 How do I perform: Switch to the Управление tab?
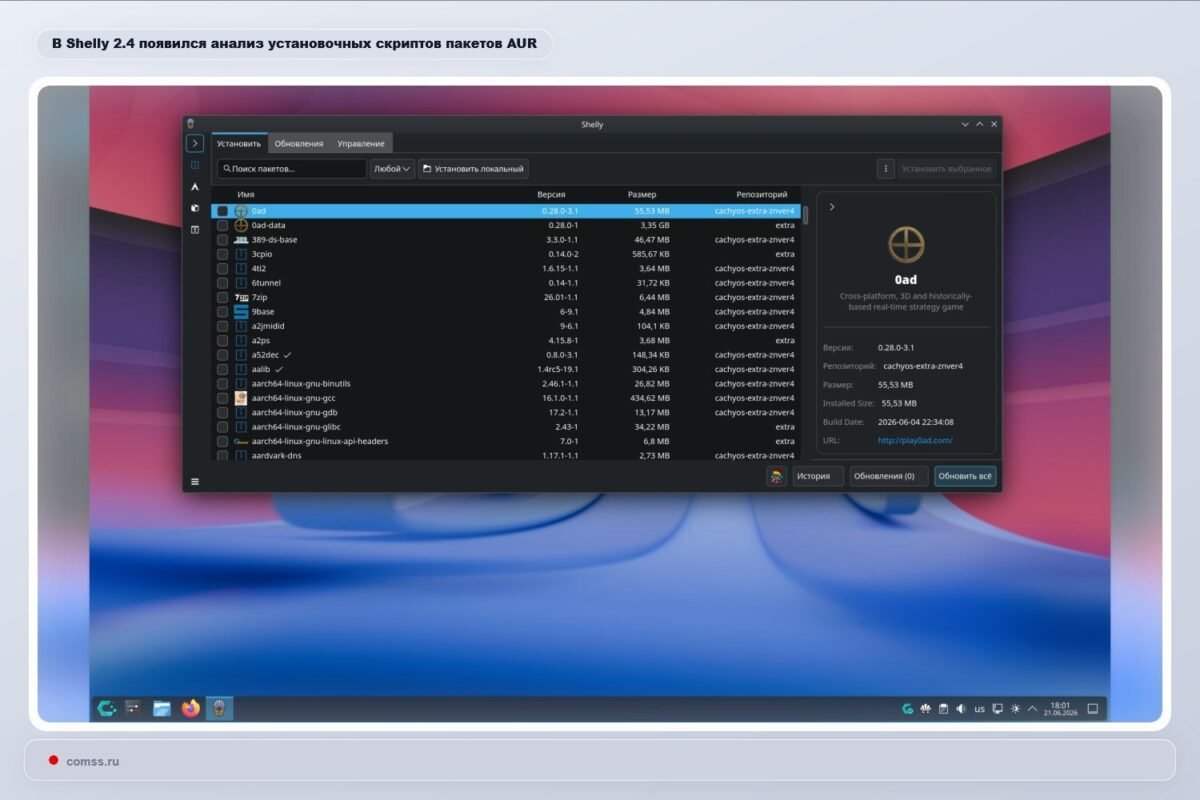click(x=361, y=143)
